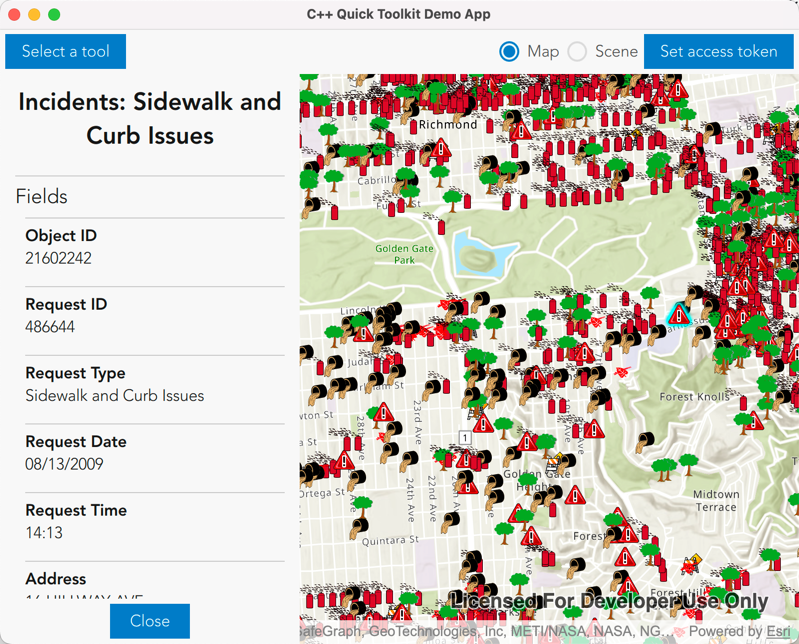Click the cyan-highlighted selected warning incident icon
This screenshot has height=644, width=799.
pos(680,314)
